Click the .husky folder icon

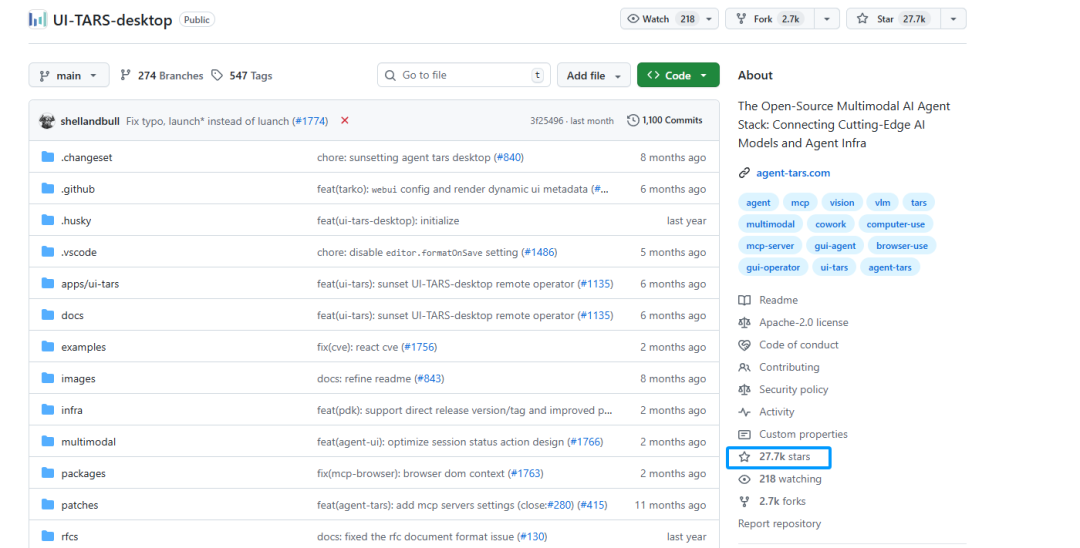click(48, 220)
